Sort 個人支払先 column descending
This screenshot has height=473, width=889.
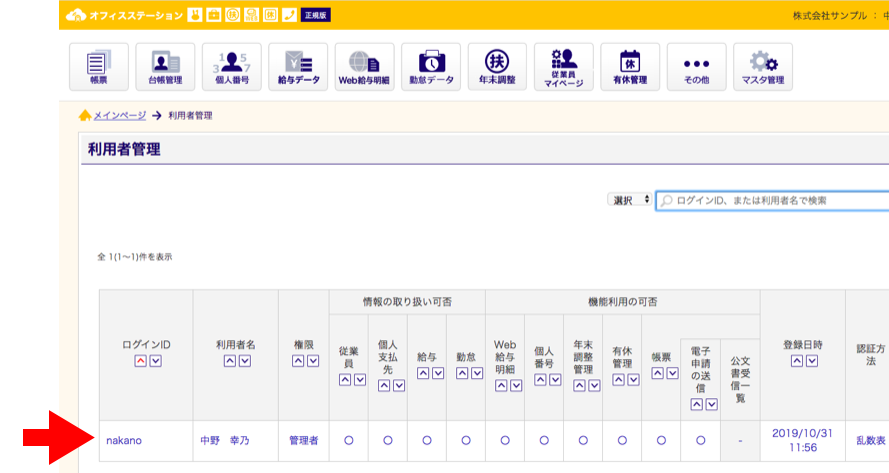point(399,386)
